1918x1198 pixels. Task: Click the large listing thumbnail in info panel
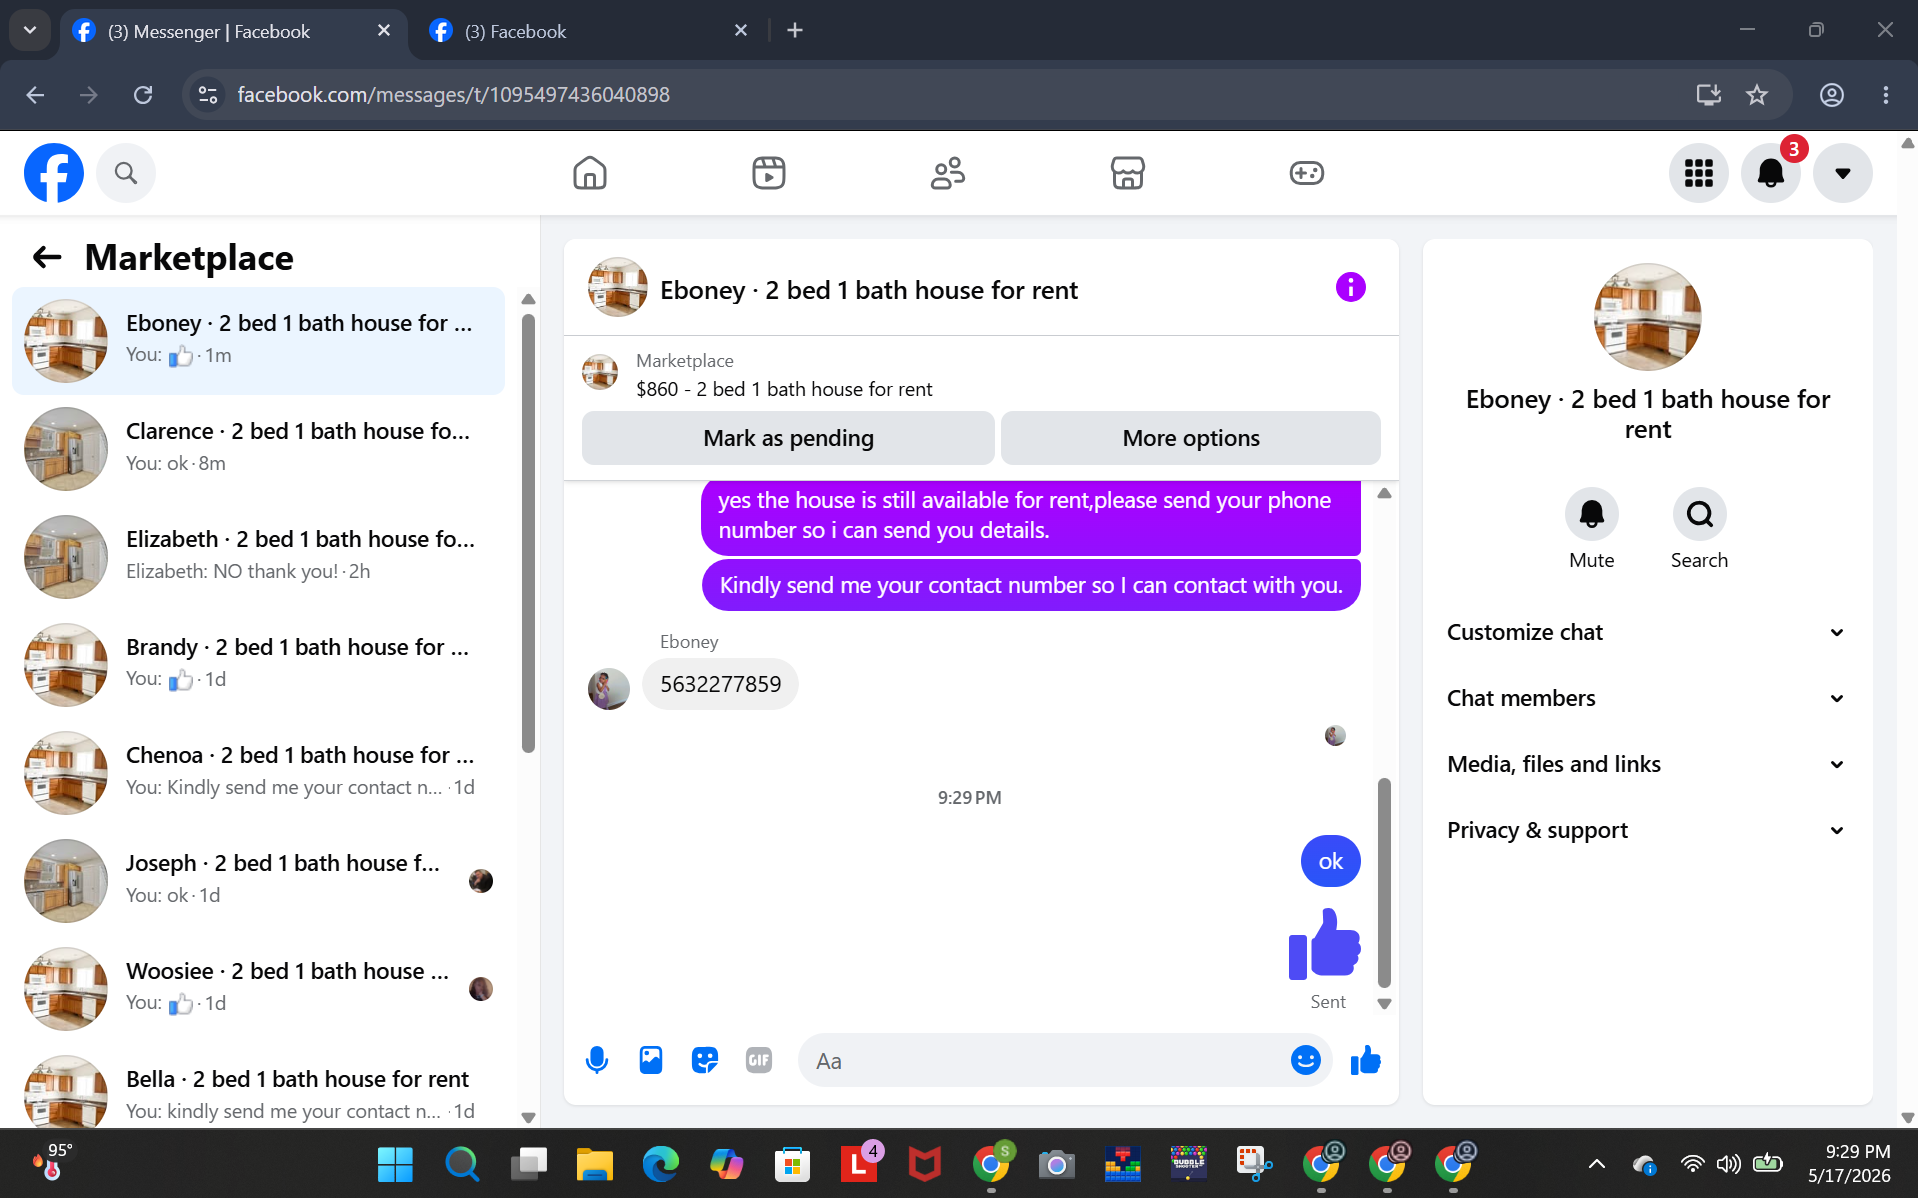pos(1646,317)
